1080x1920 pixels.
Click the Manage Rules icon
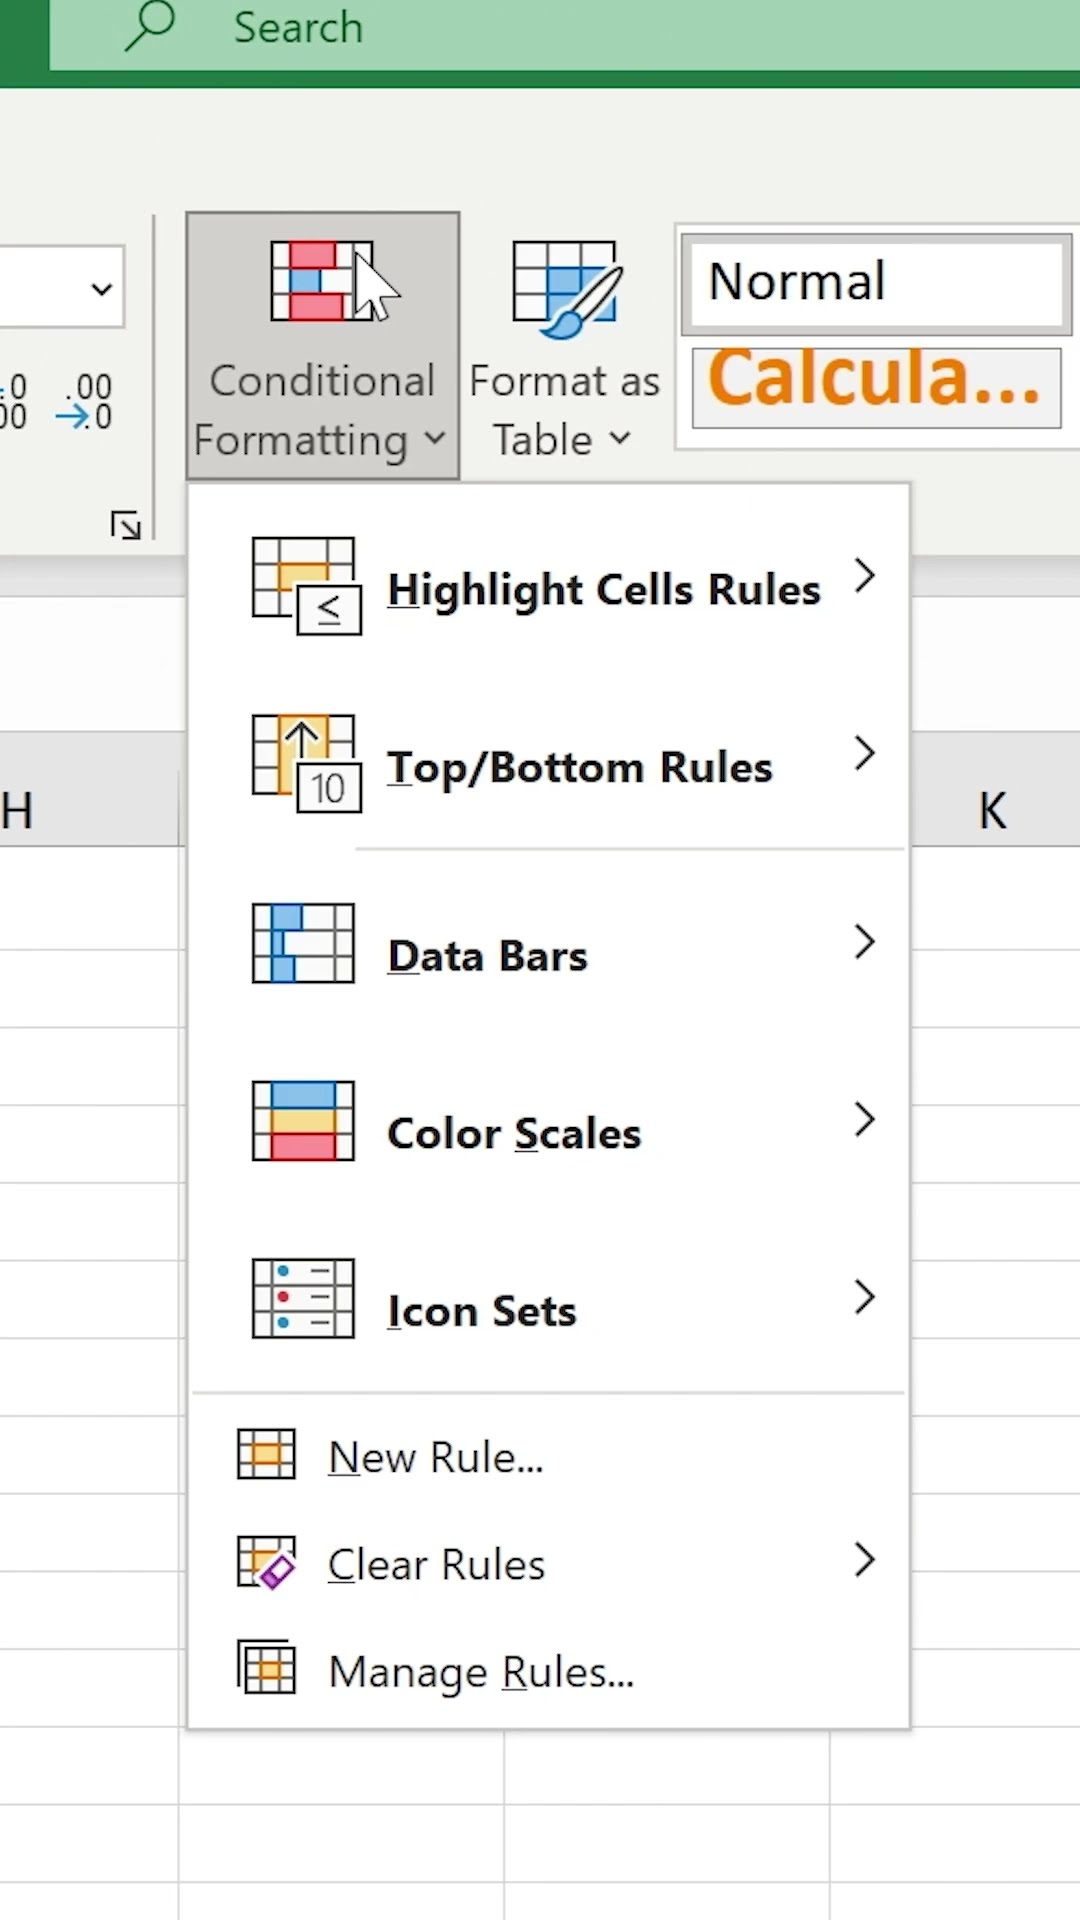pos(266,1668)
